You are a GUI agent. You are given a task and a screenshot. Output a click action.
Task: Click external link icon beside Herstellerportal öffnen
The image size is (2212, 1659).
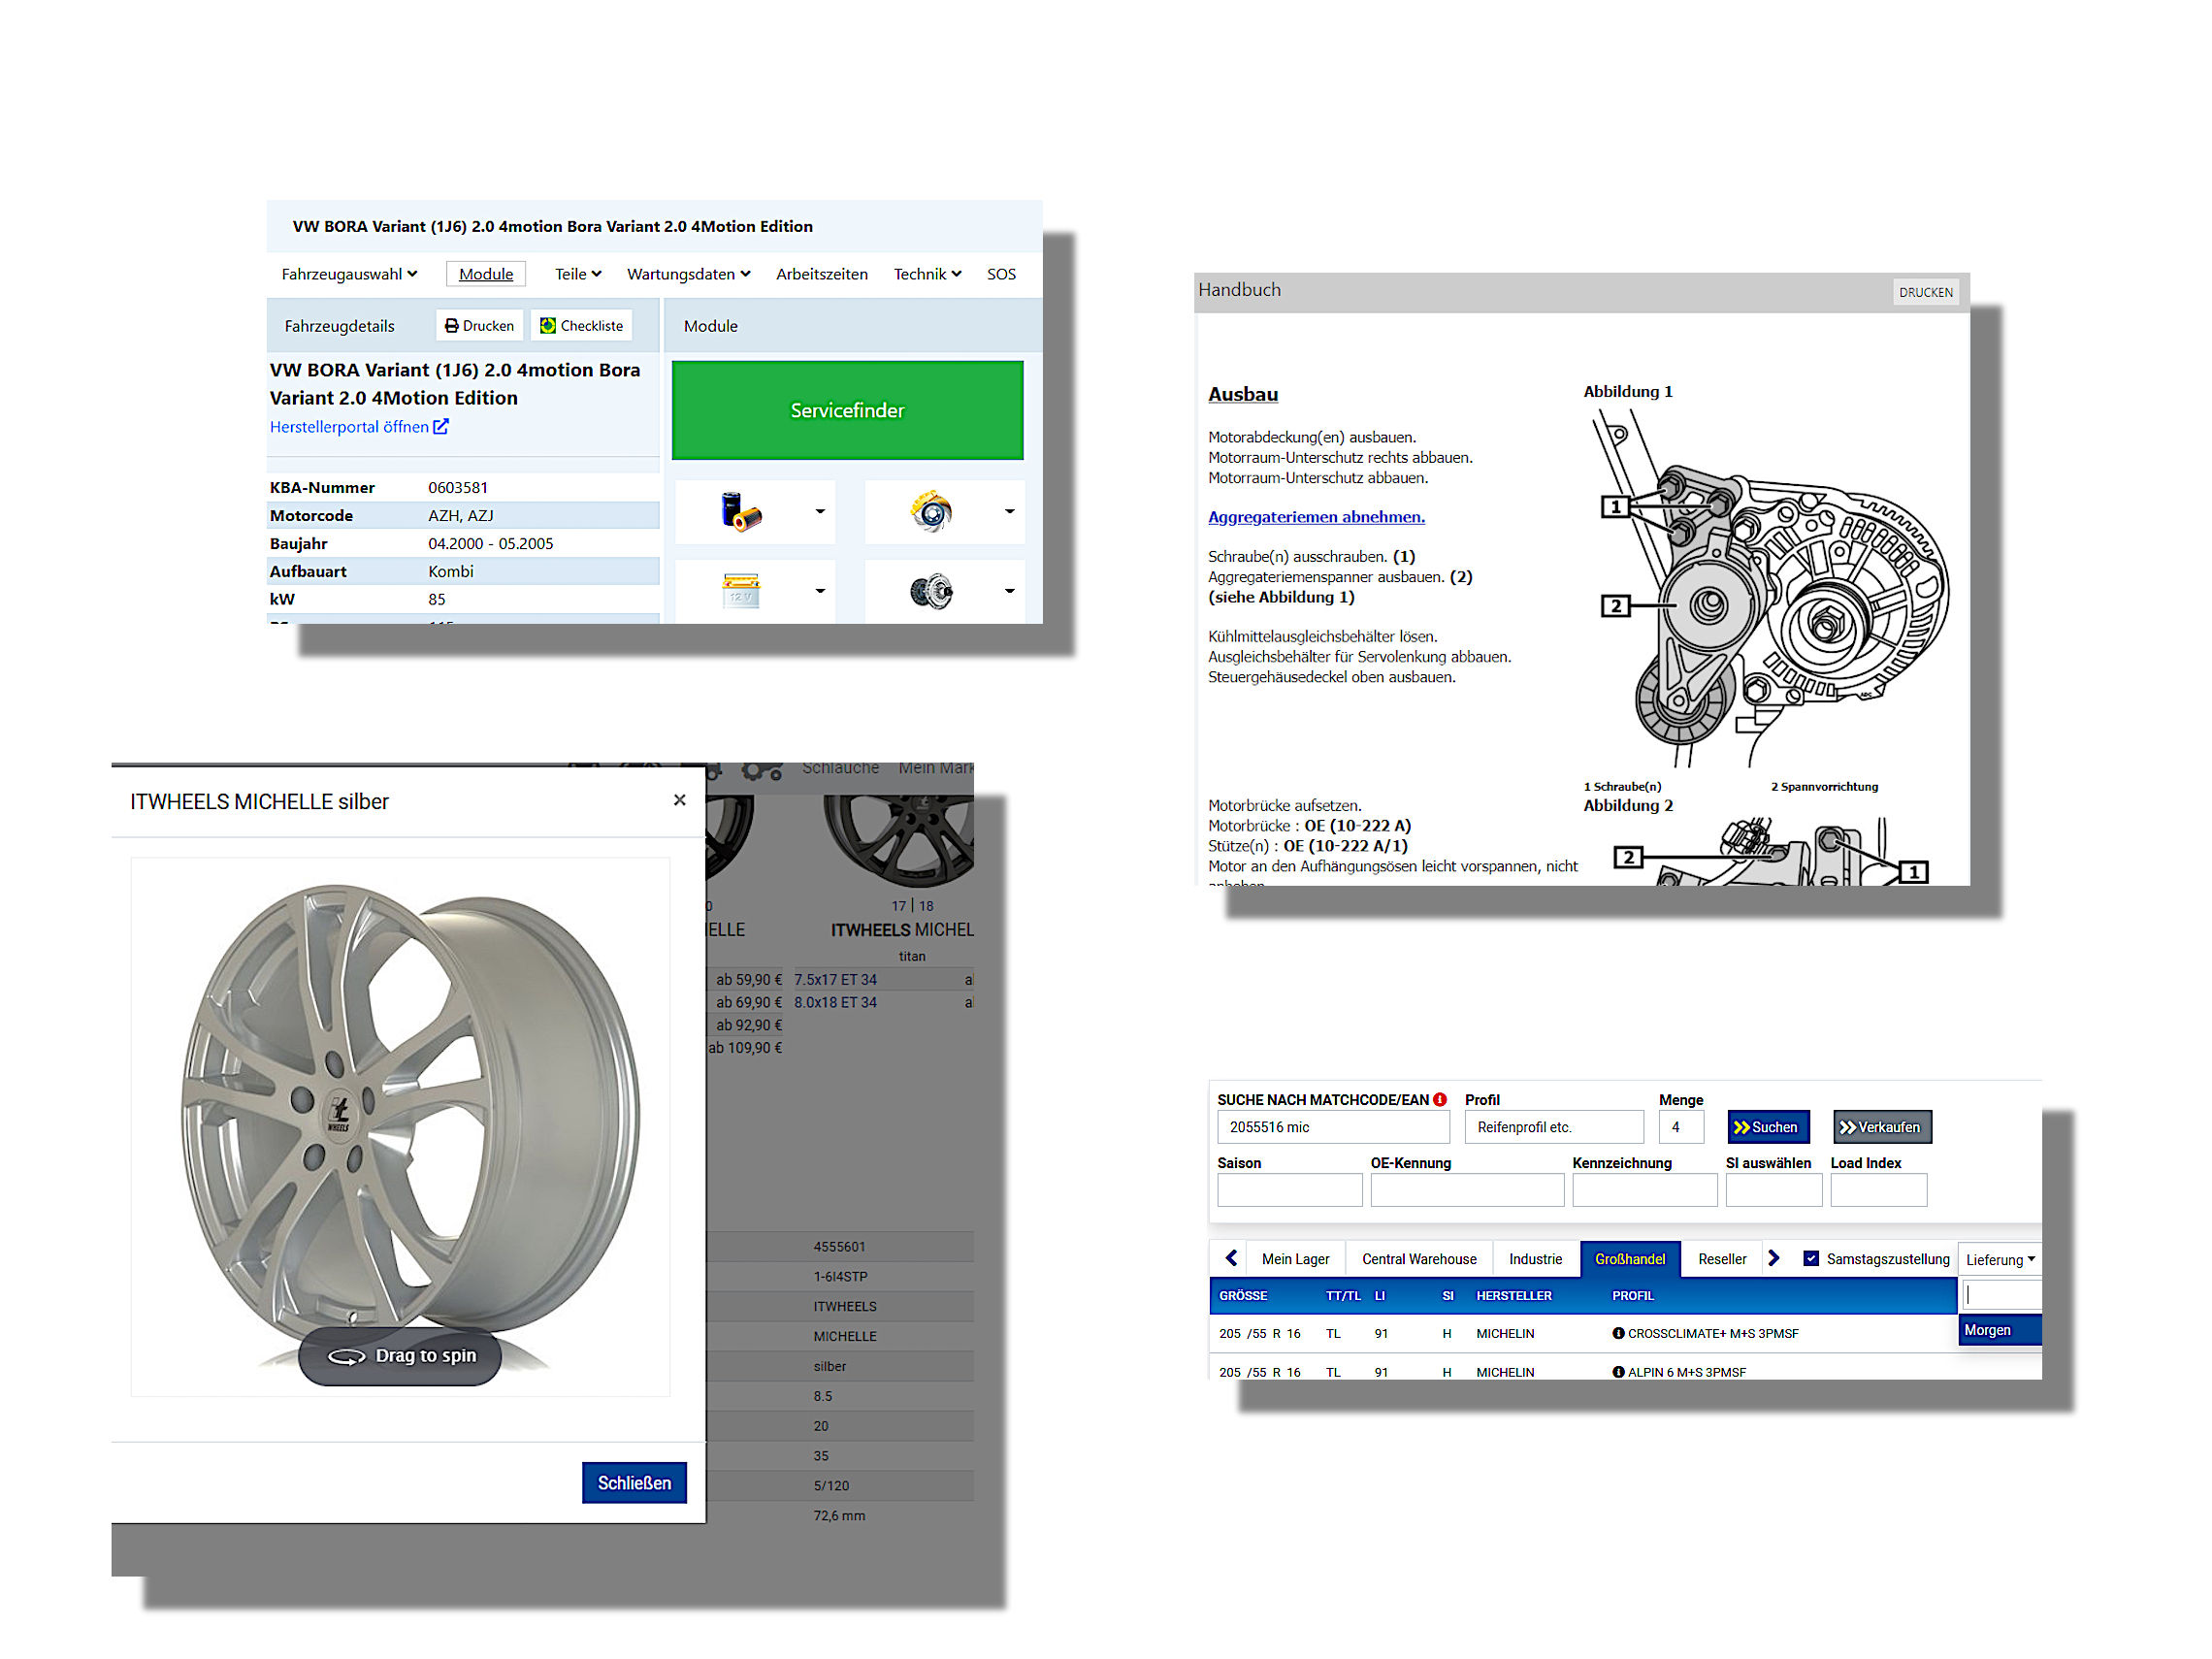click(441, 427)
